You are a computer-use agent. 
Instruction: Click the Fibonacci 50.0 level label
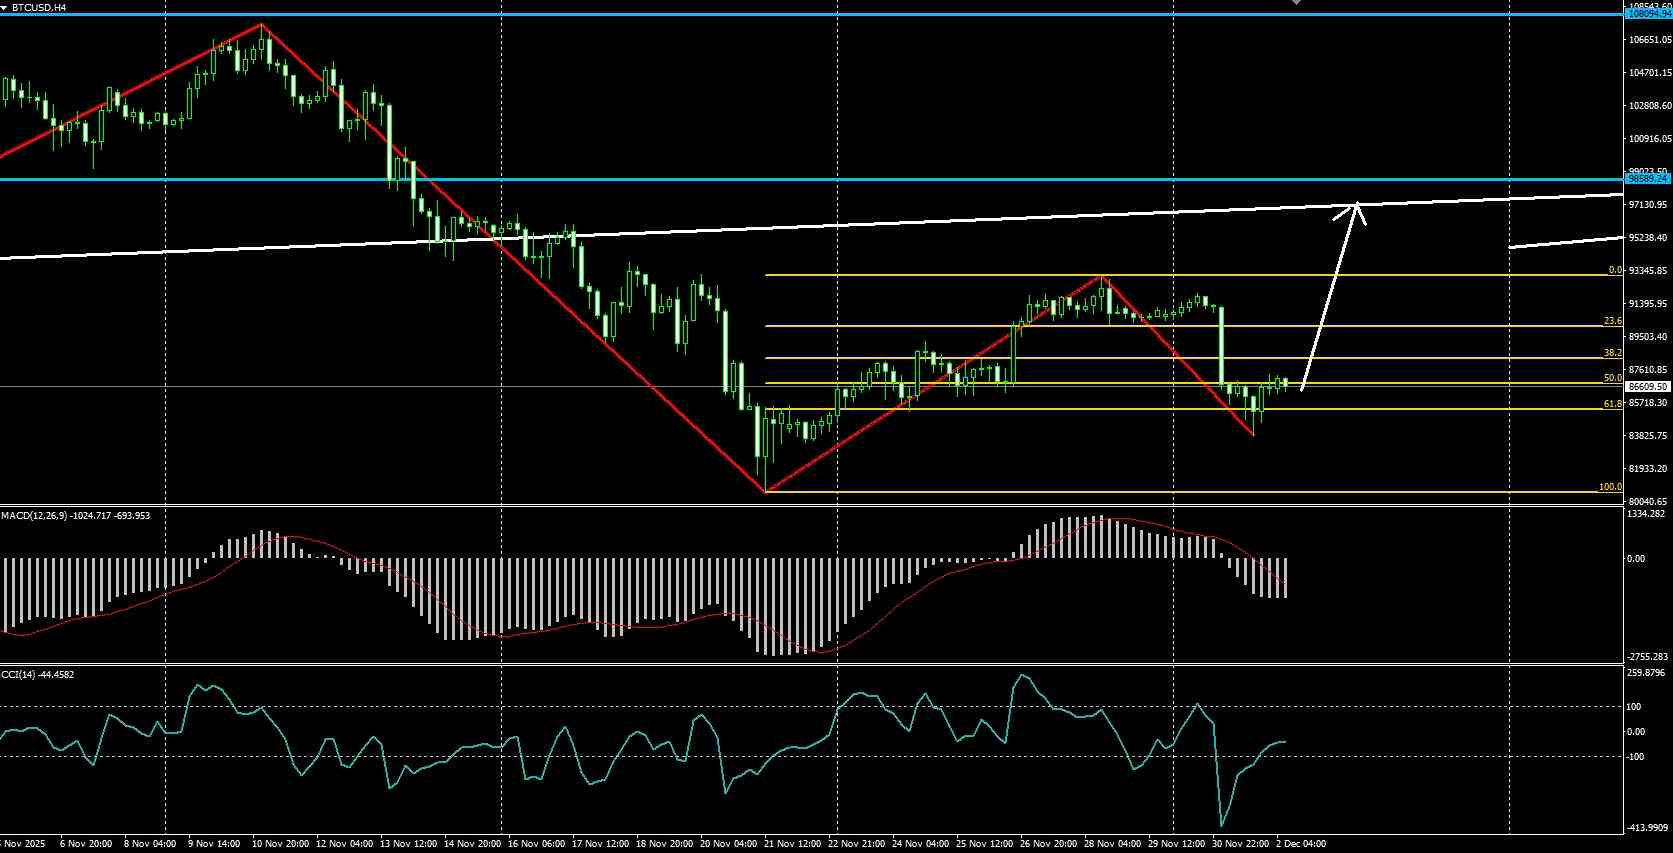(x=1612, y=378)
